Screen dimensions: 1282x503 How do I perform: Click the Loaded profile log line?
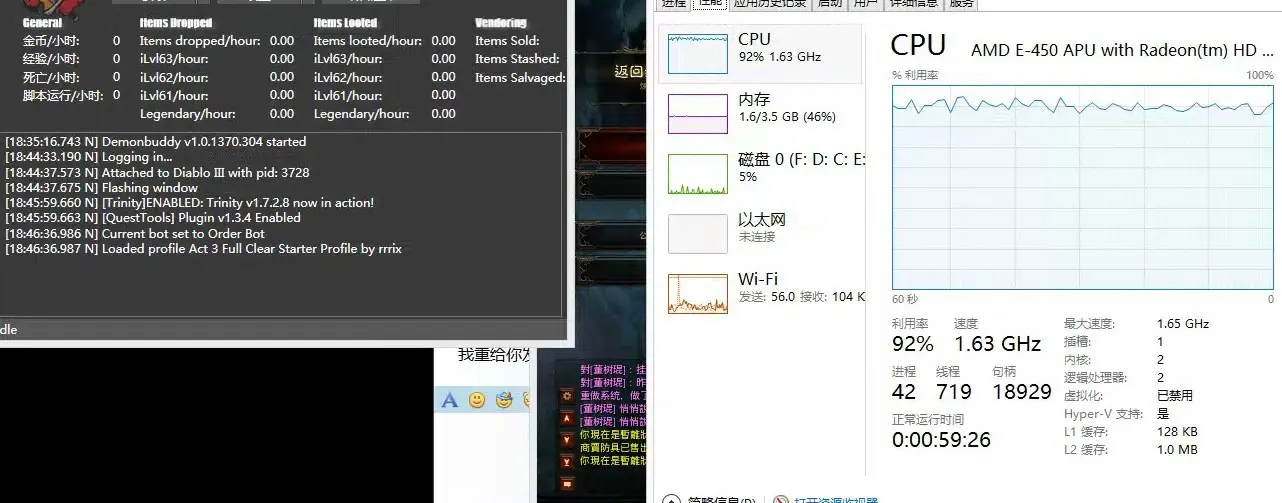(x=252, y=249)
